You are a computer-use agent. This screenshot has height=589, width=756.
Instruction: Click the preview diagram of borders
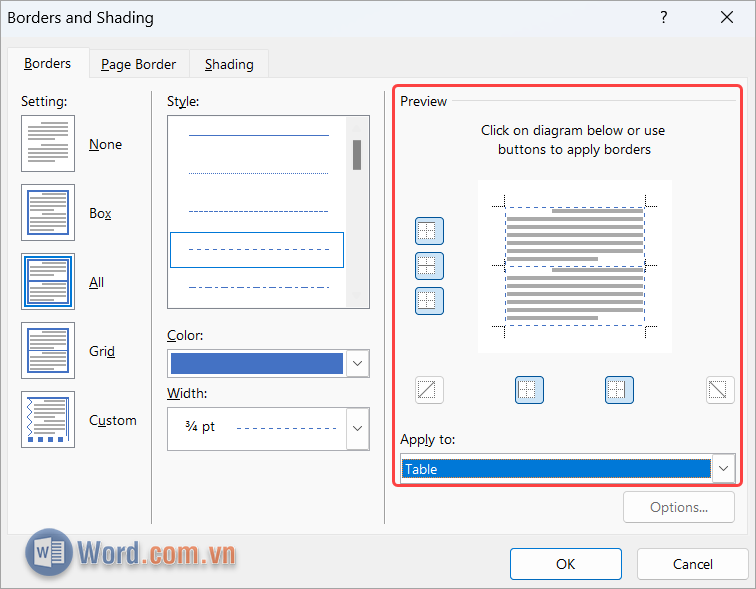point(575,267)
